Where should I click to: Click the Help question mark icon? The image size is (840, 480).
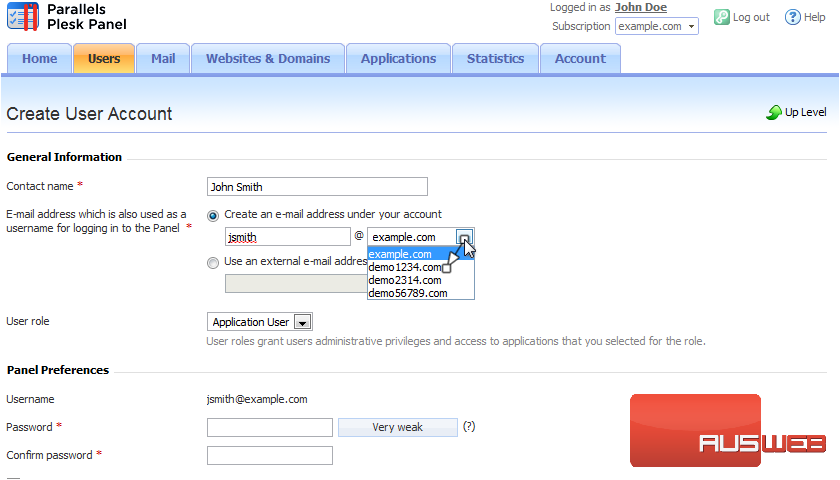click(792, 17)
